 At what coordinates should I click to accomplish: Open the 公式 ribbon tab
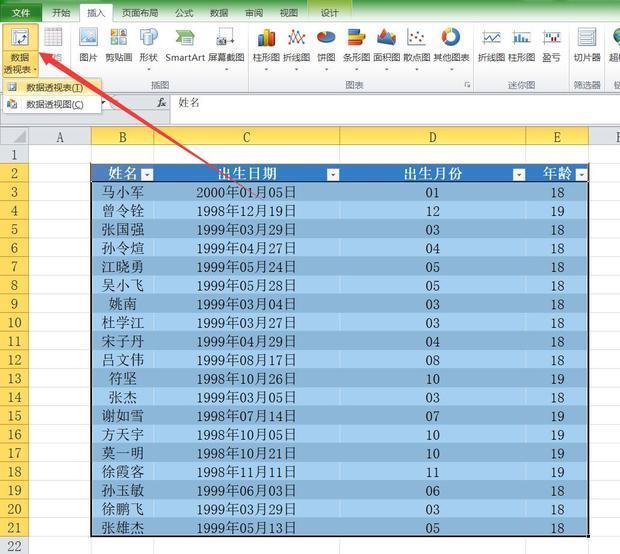184,13
